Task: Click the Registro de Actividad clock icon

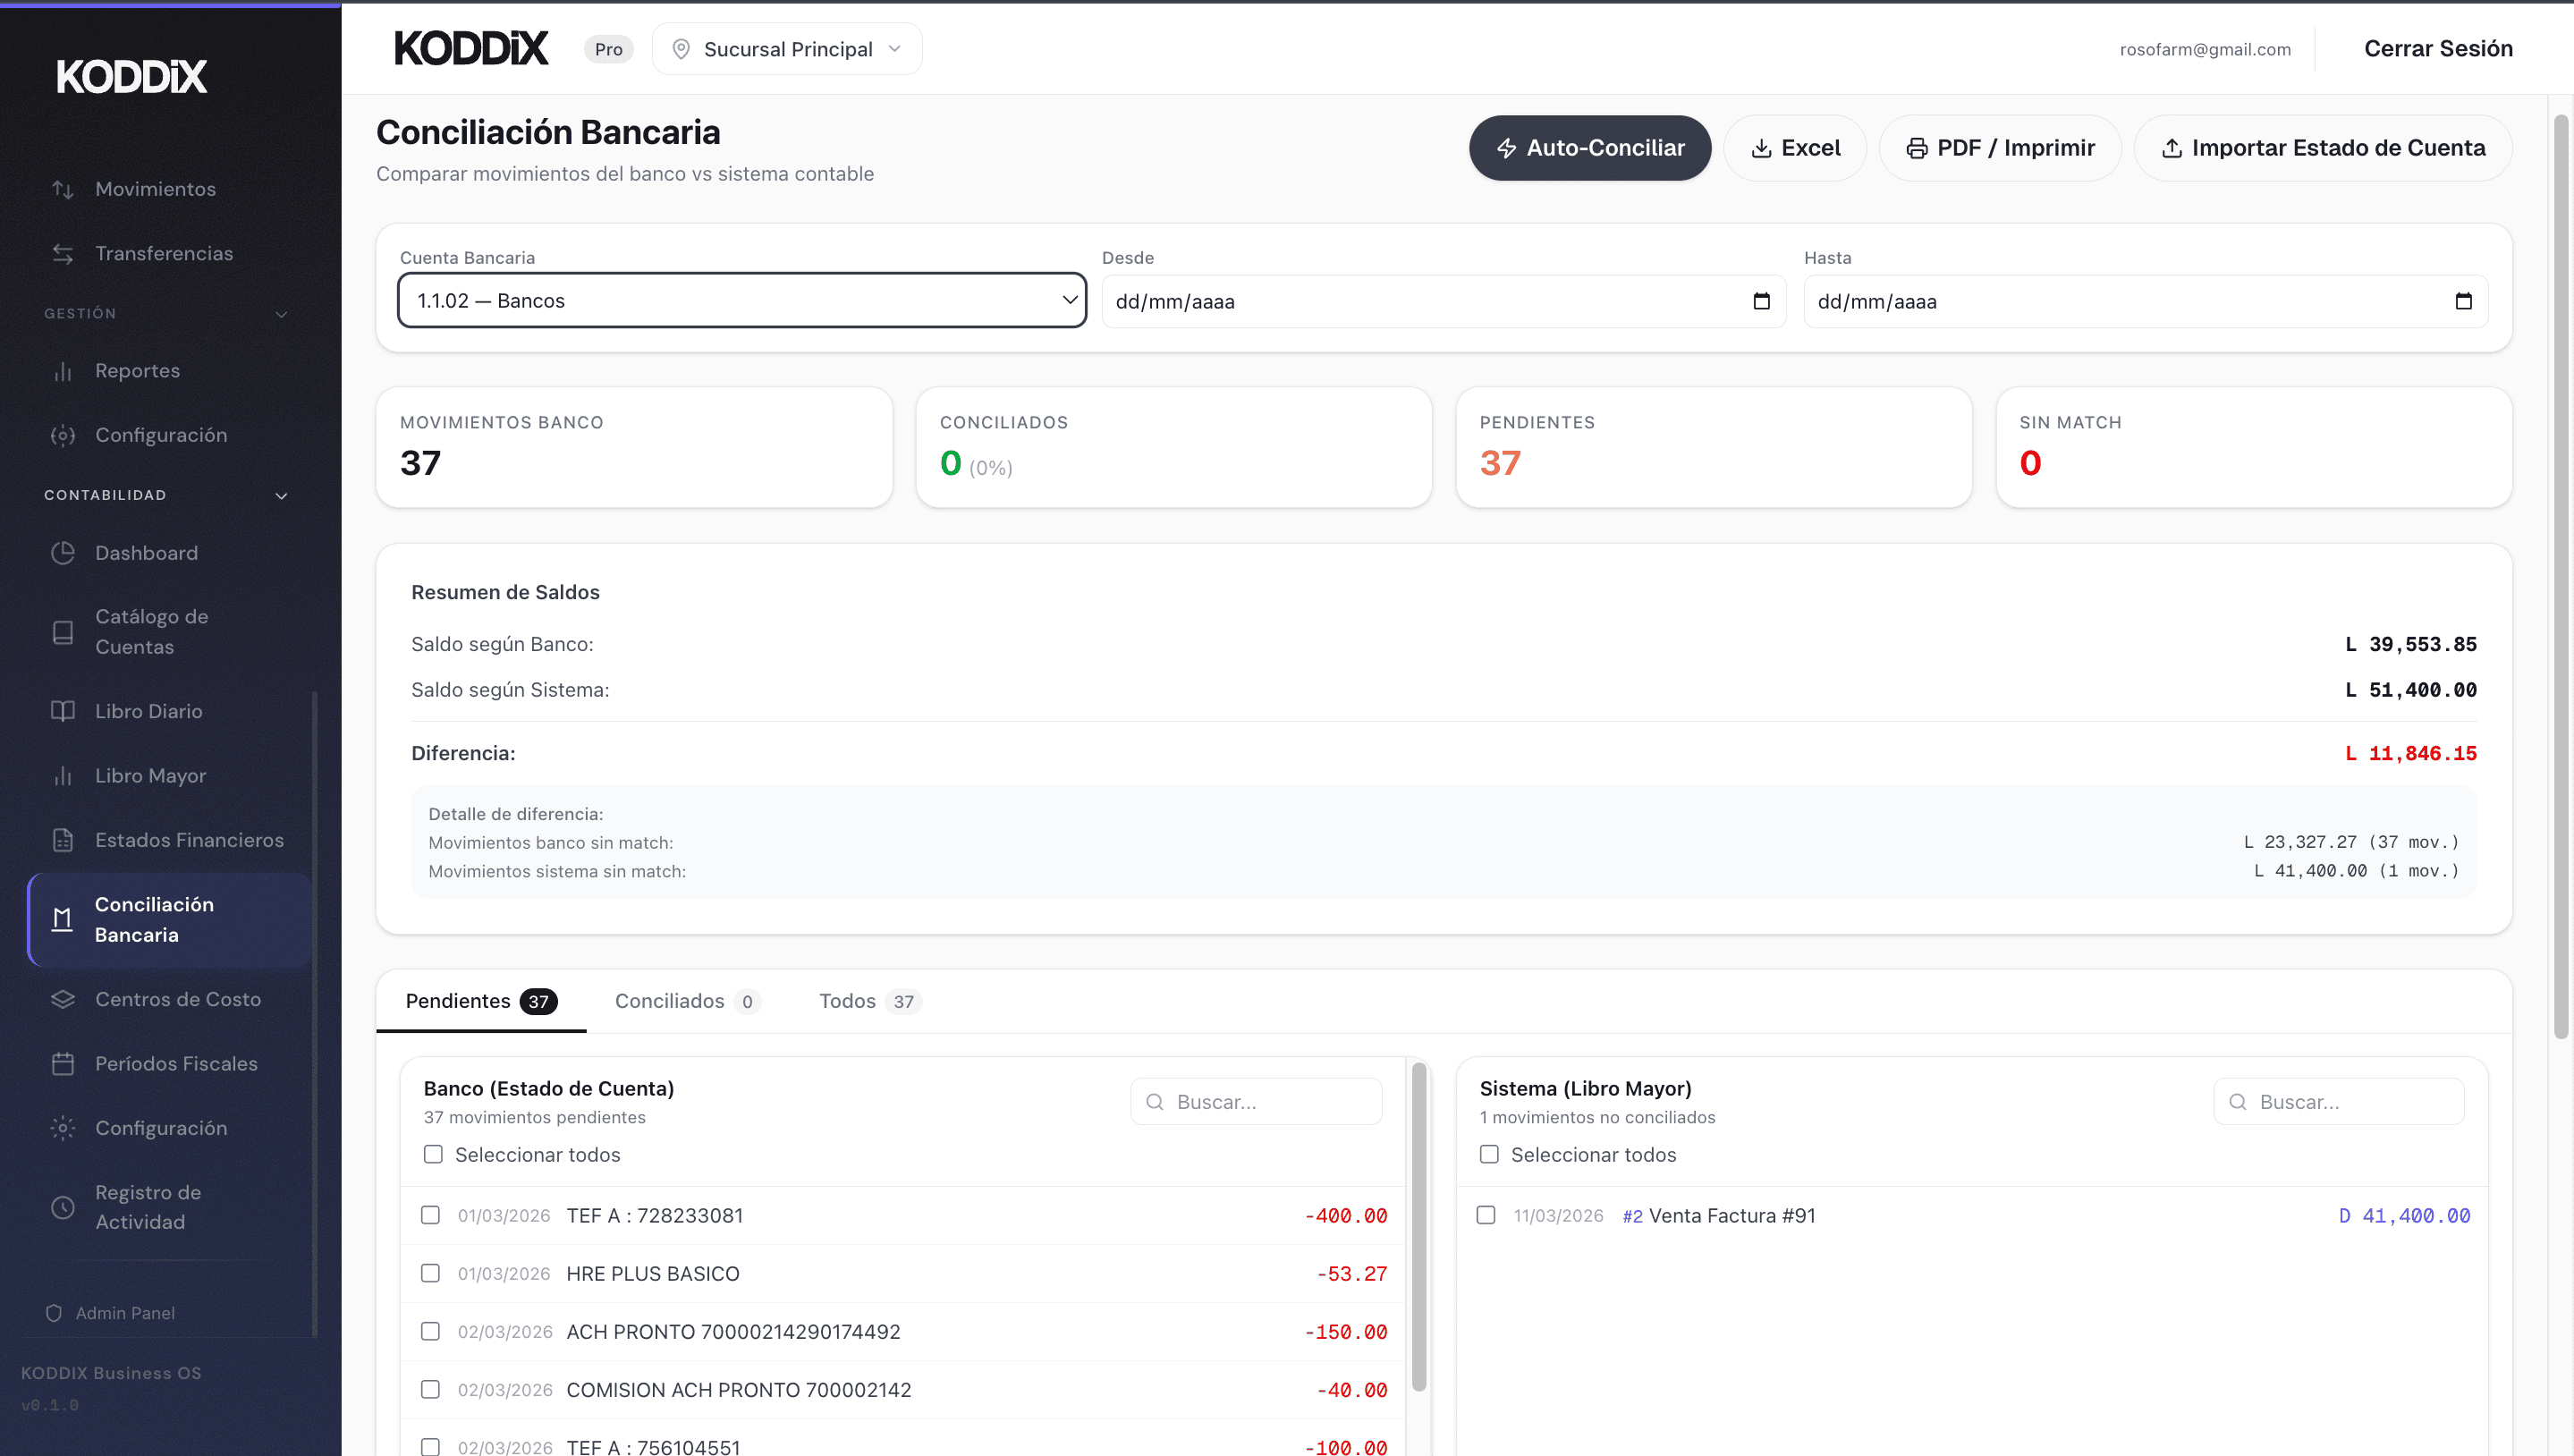Action: (x=63, y=1207)
